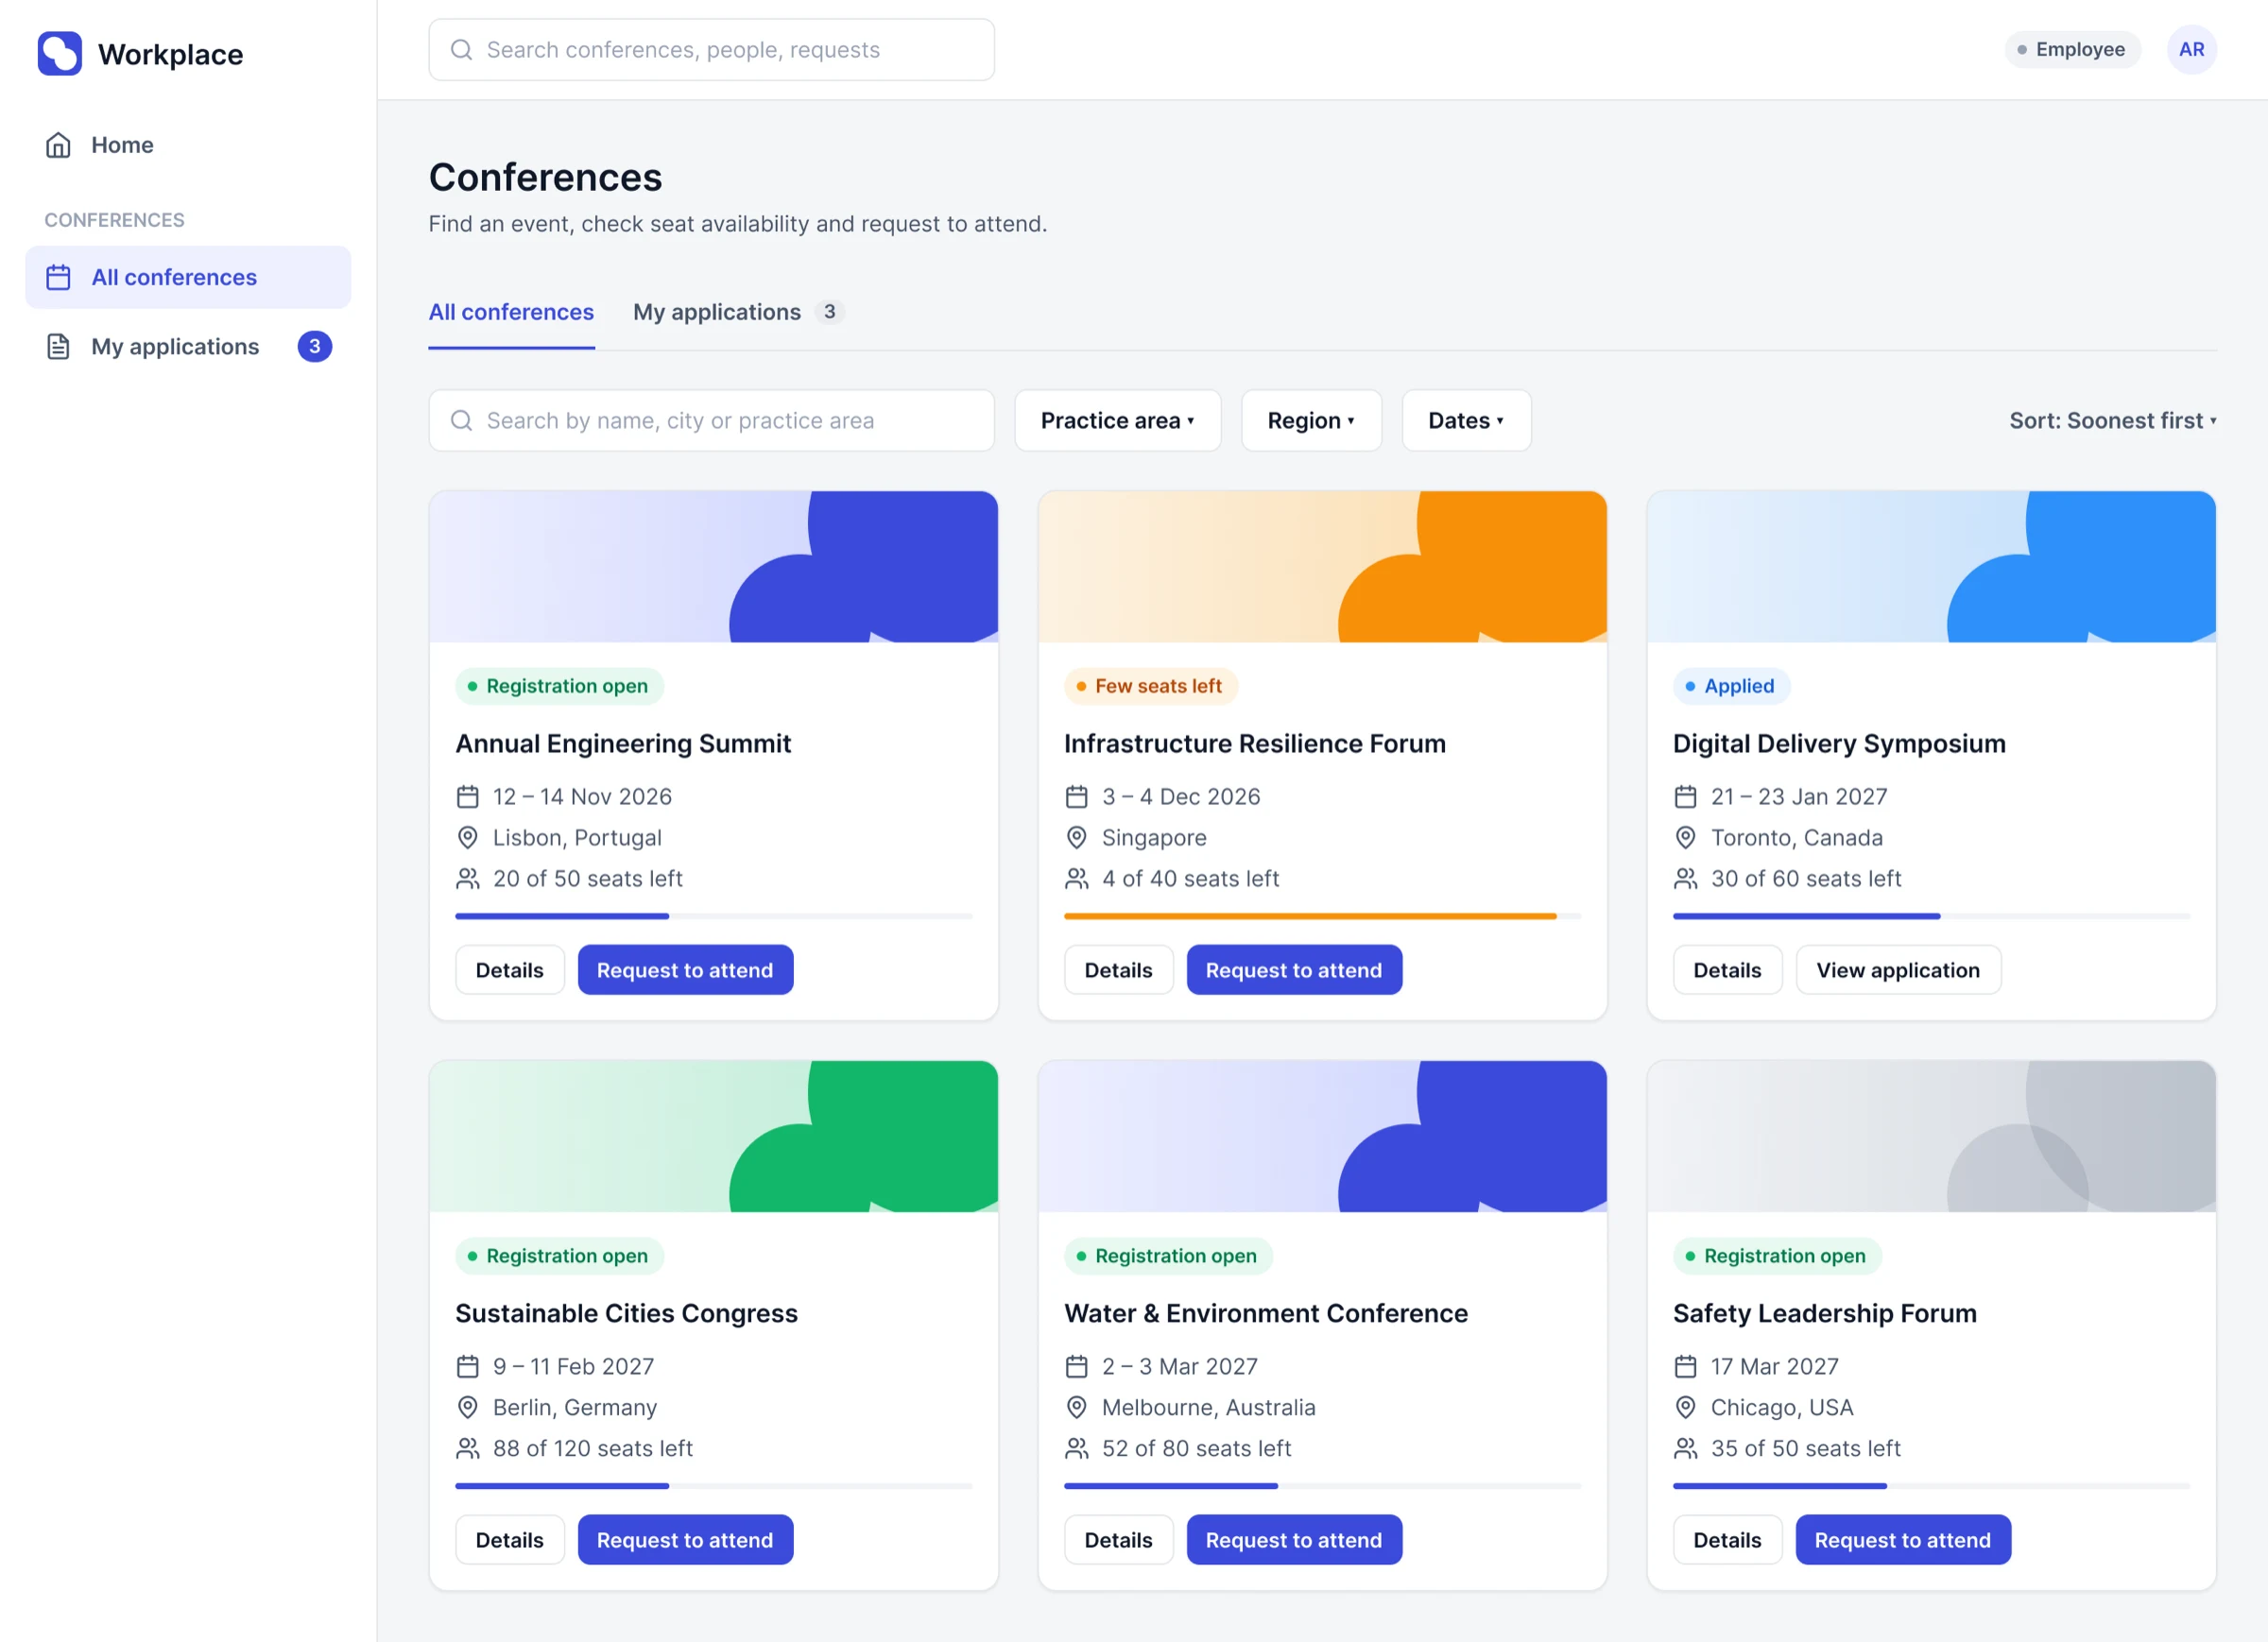Click the Water & Environment Conference title
2268x1642 pixels.
[1265, 1313]
